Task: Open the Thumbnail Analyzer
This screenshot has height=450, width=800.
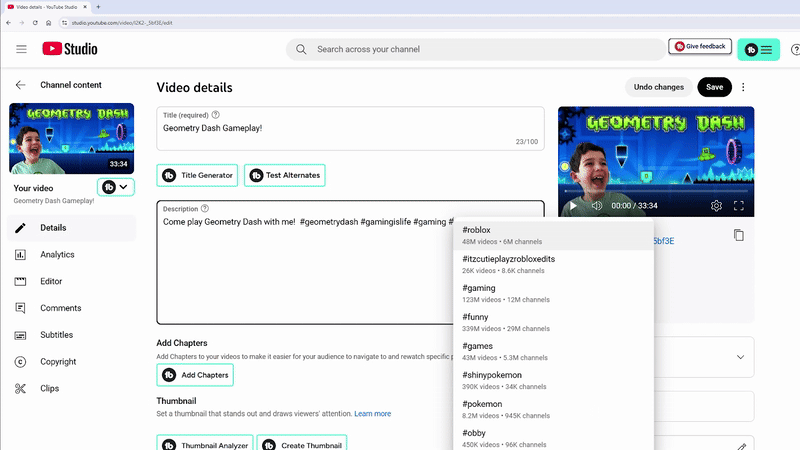Action: click(x=205, y=444)
